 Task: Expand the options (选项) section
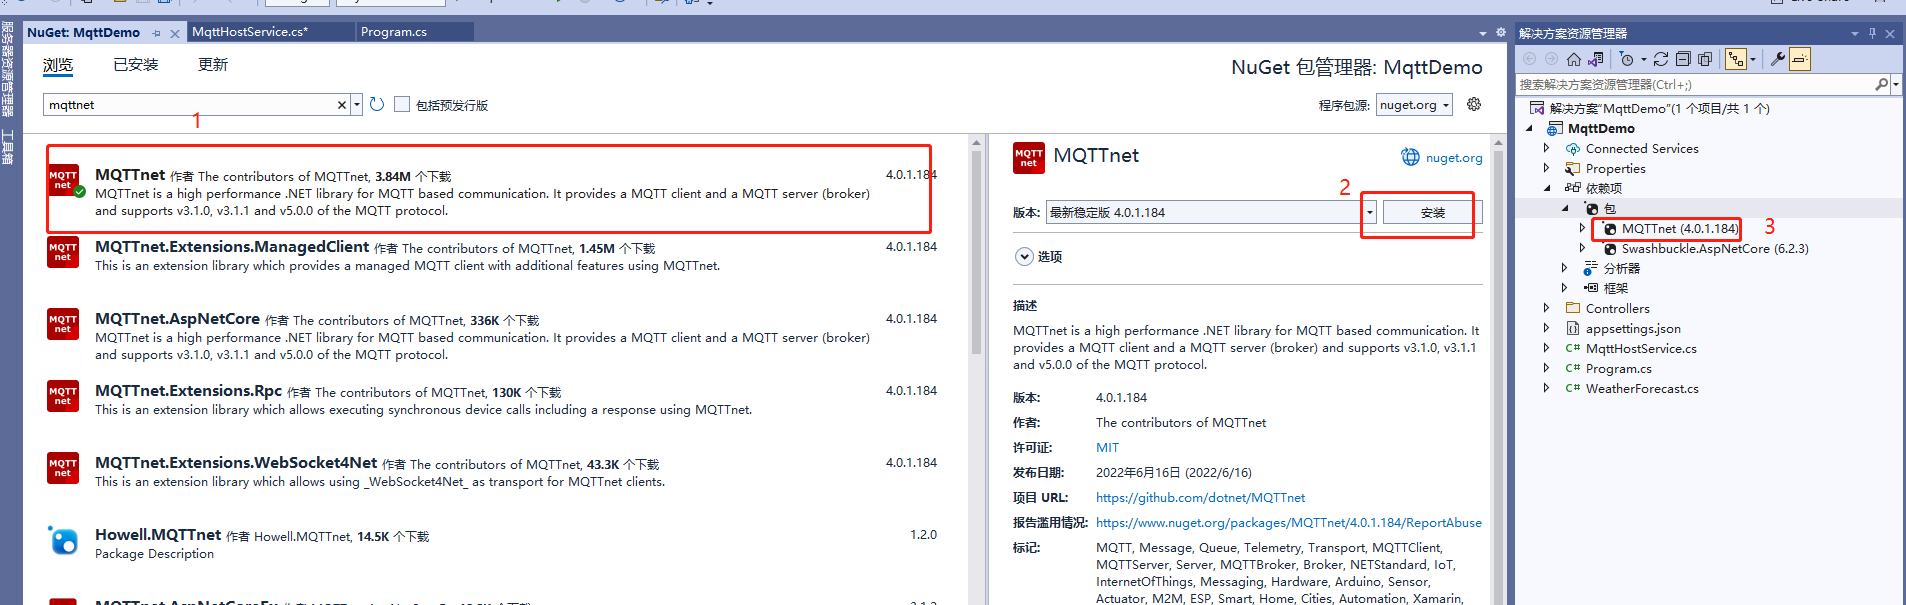click(1024, 256)
